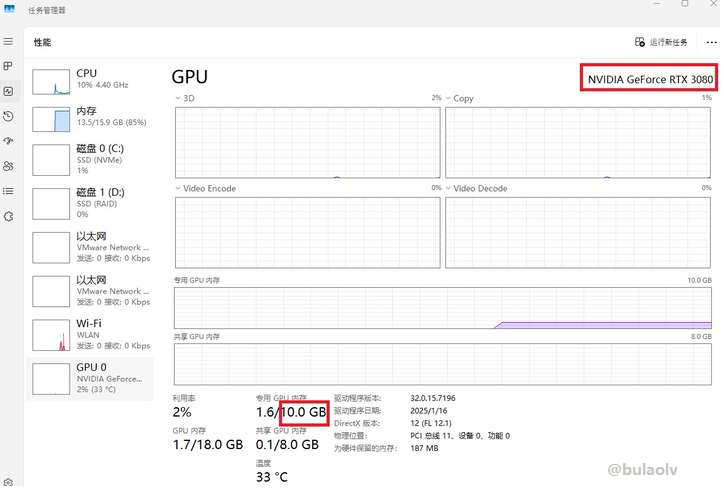Image resolution: width=724 pixels, height=494 pixels.
Task: Open Startup apps gauge icon in sidebar
Action: coord(8,141)
